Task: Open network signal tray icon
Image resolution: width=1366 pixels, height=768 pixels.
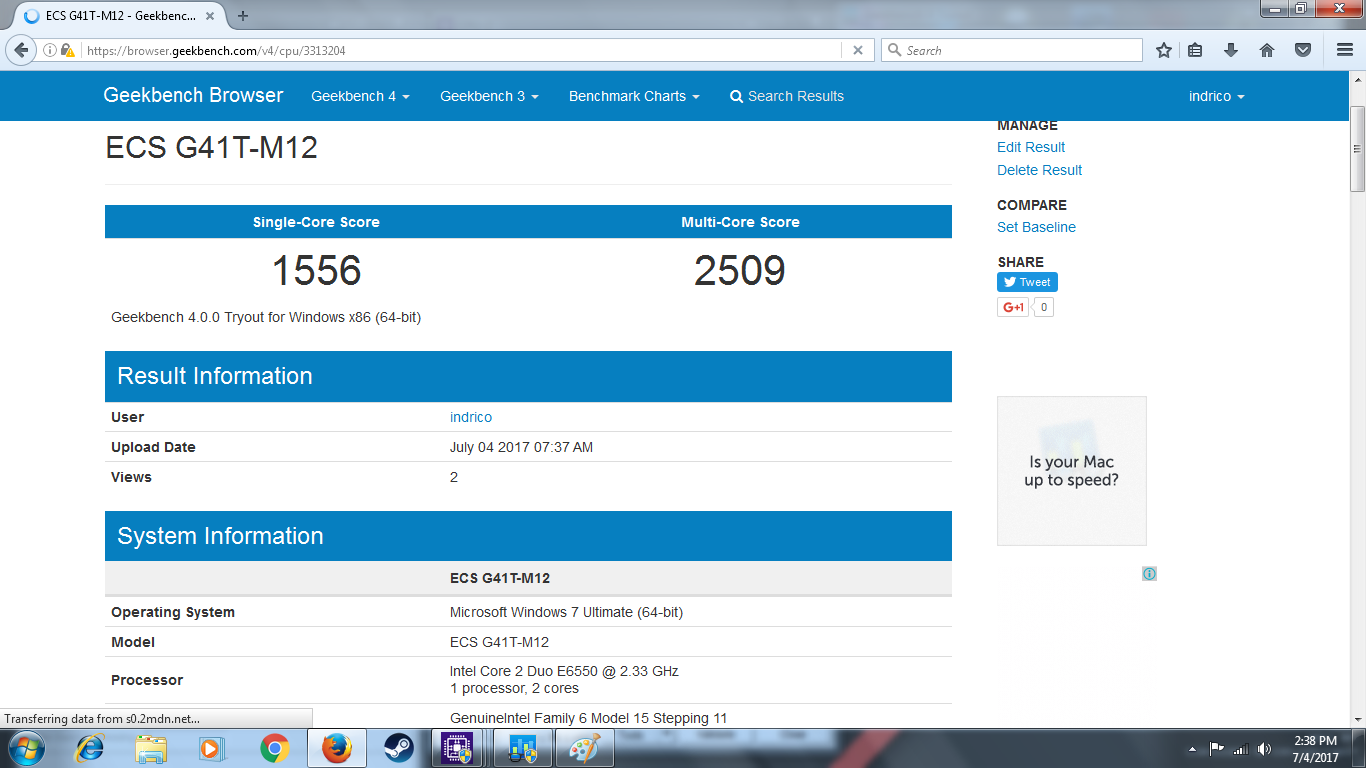Action: pyautogui.click(x=1241, y=748)
